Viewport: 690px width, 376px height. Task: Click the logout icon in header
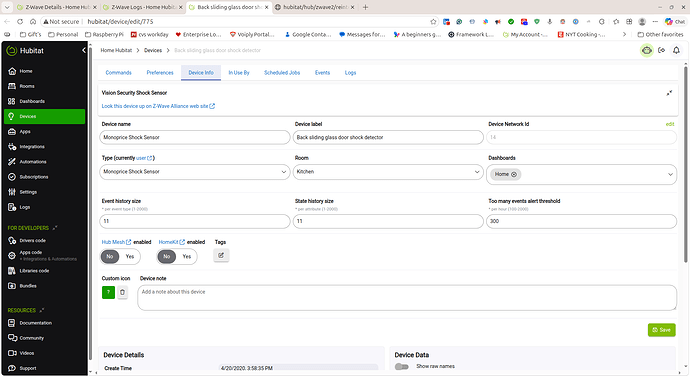click(661, 51)
